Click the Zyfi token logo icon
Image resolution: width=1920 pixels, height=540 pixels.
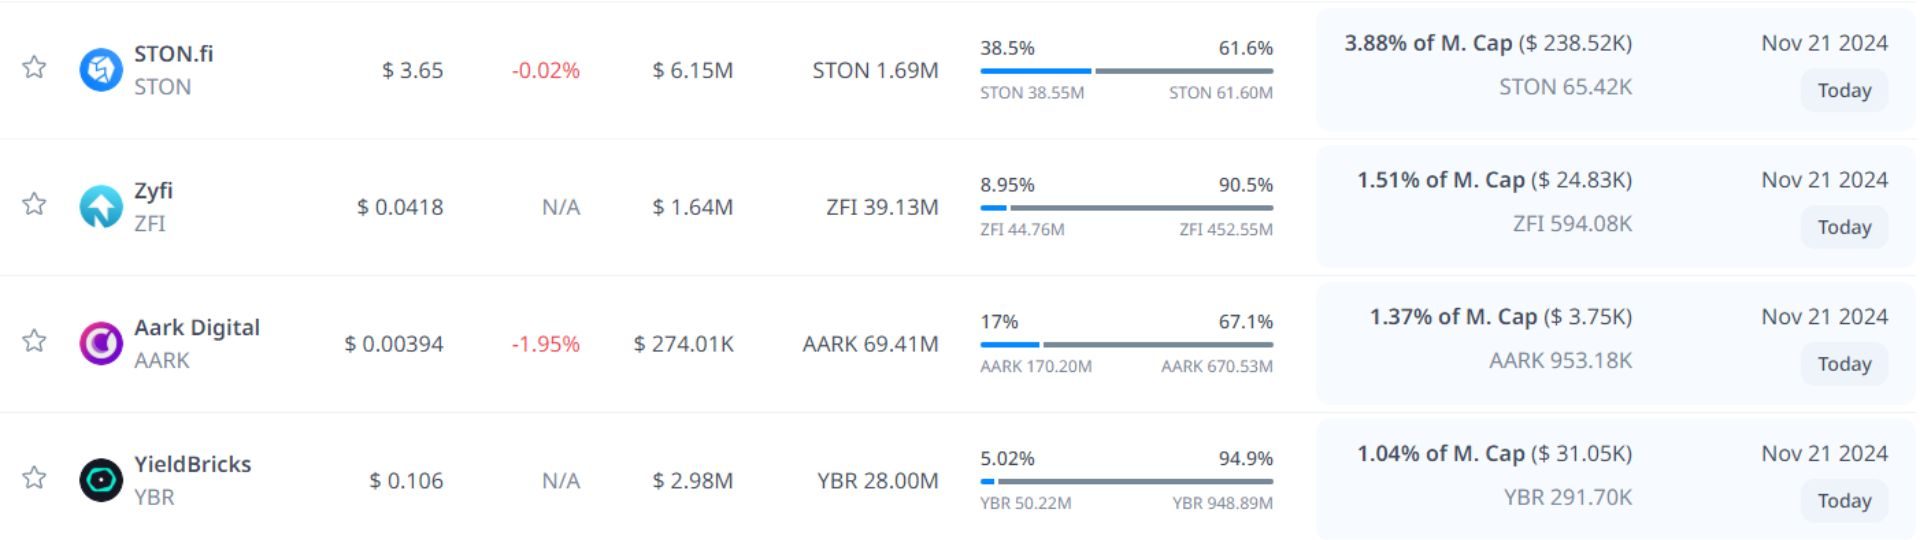[101, 207]
